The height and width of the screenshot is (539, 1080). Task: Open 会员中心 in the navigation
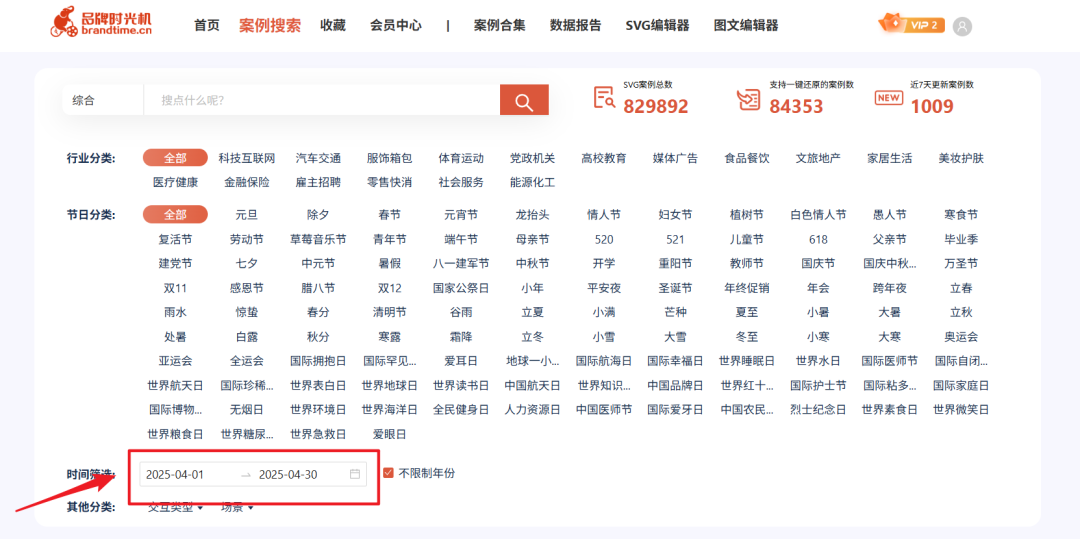[396, 25]
